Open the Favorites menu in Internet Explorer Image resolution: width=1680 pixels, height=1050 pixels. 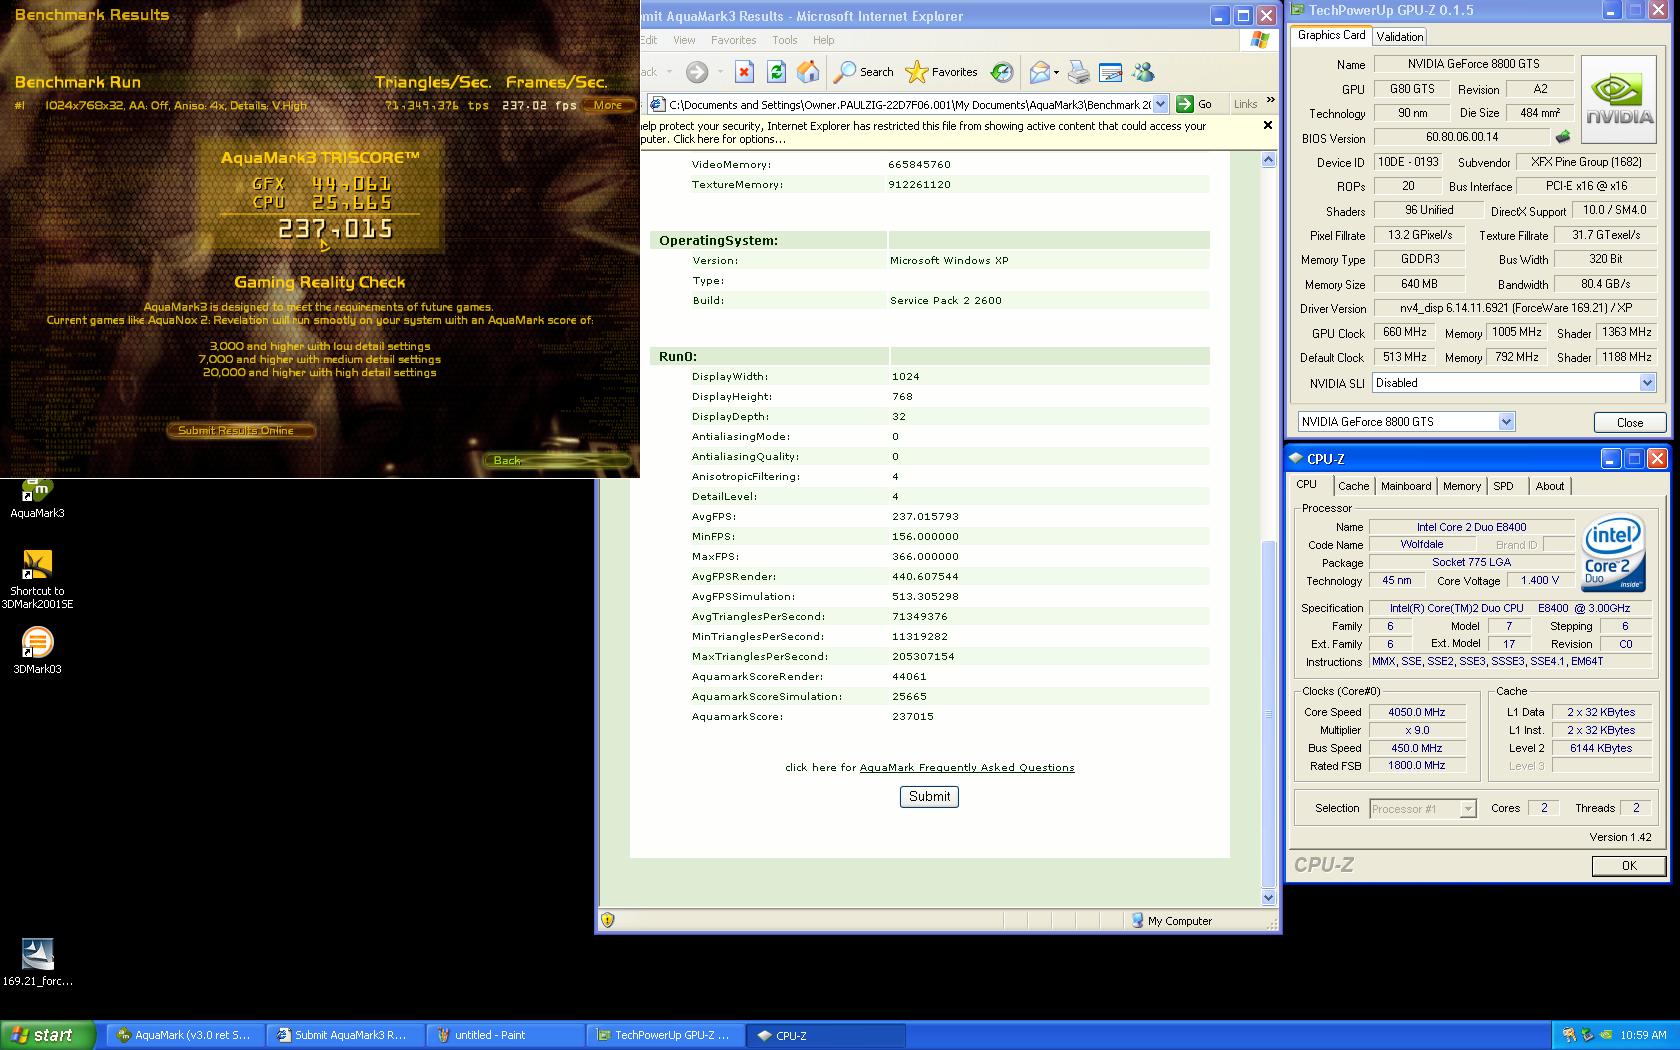733,40
